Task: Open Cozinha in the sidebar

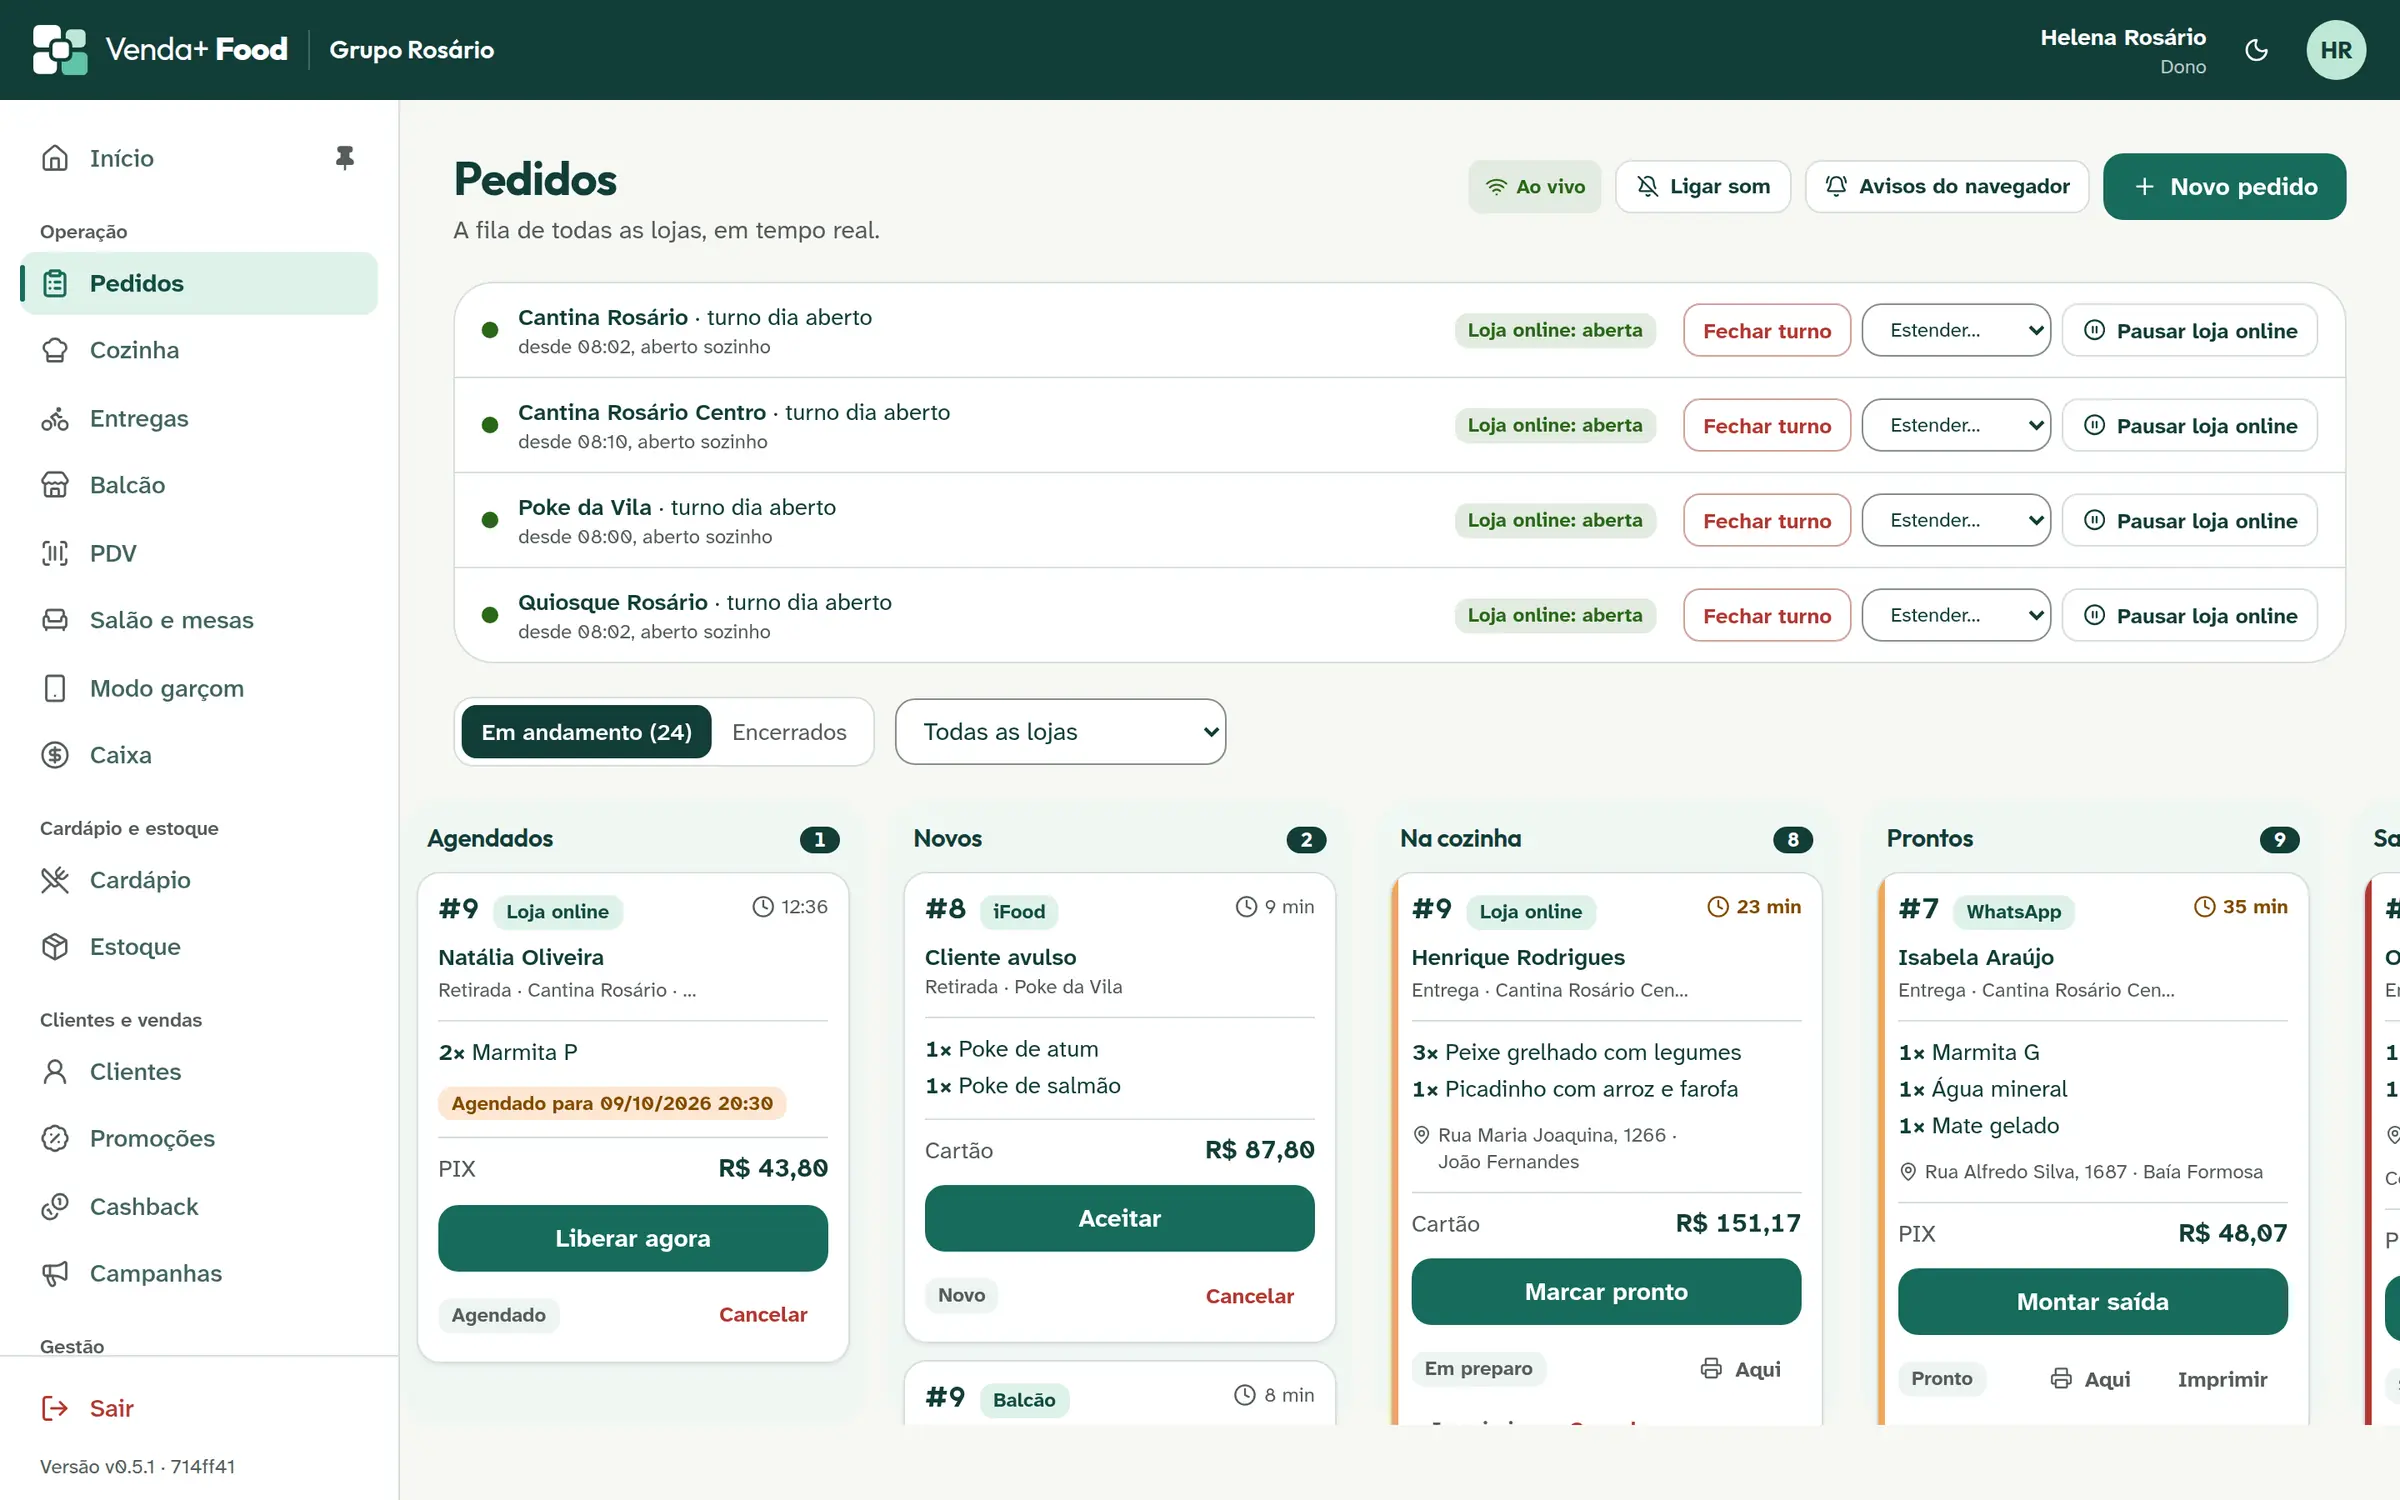Action: (199, 350)
